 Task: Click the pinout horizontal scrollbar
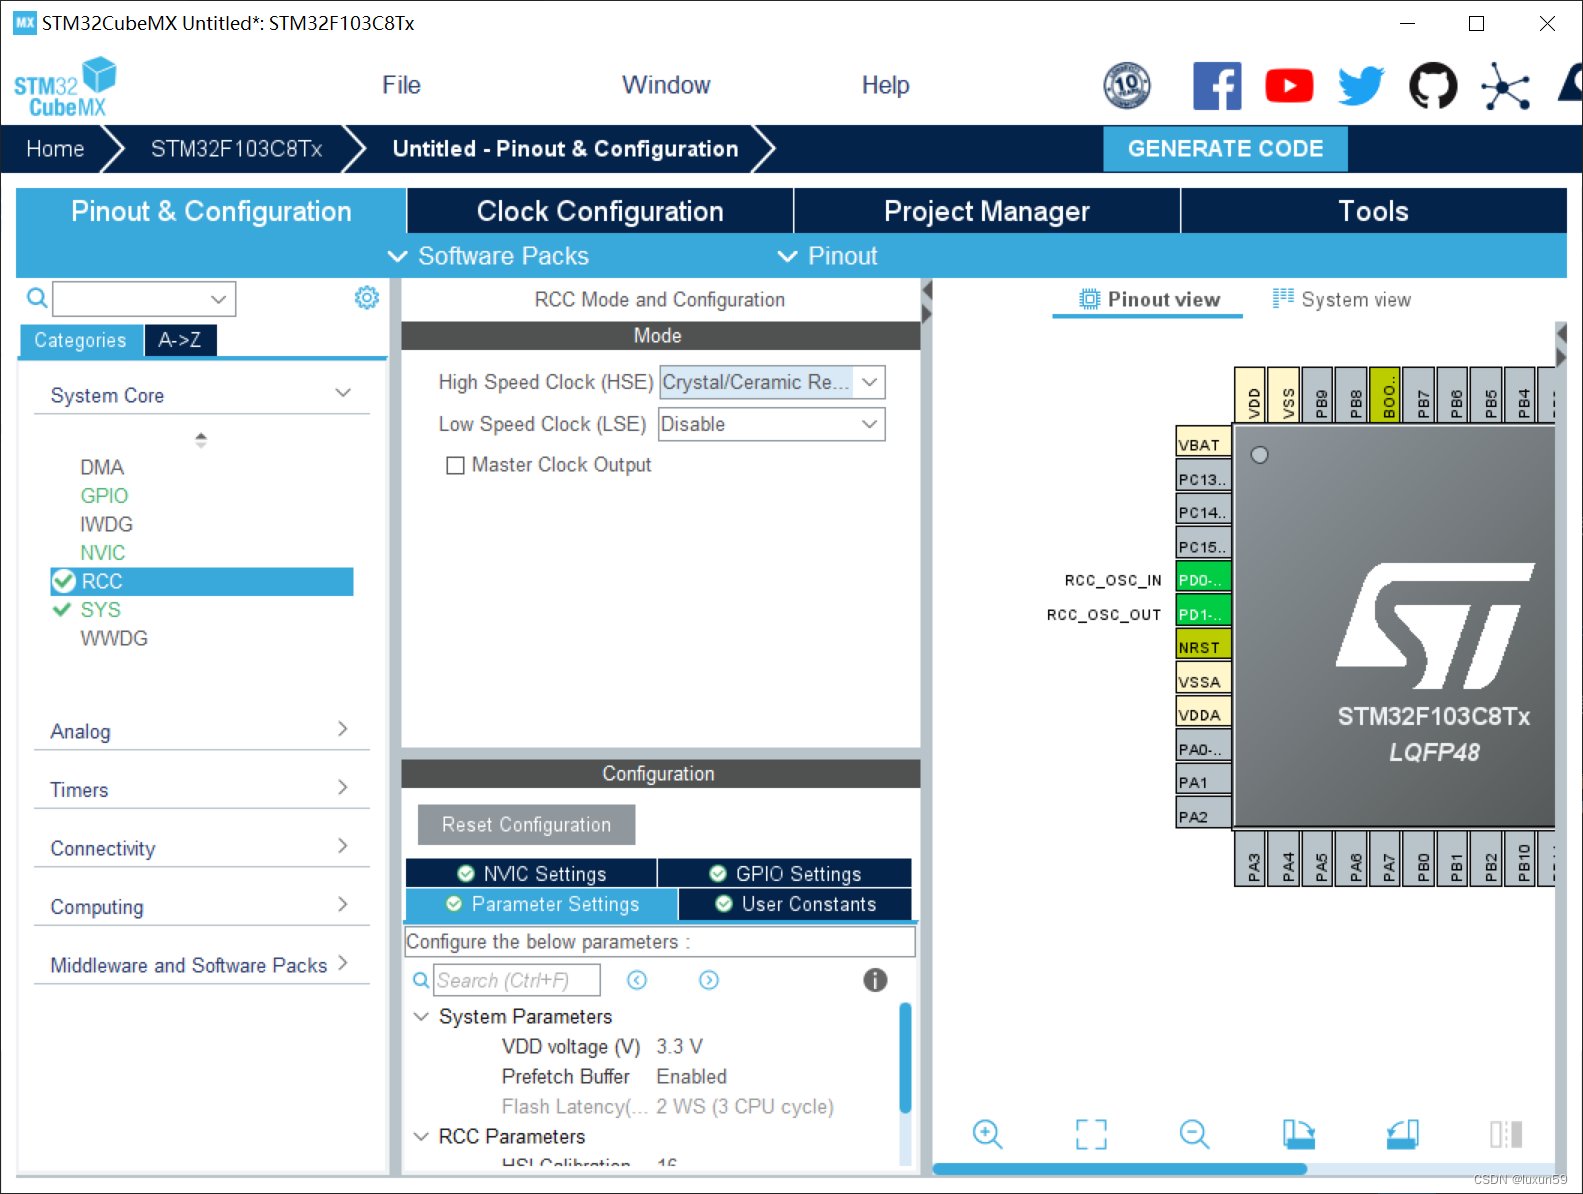pos(1119,1168)
